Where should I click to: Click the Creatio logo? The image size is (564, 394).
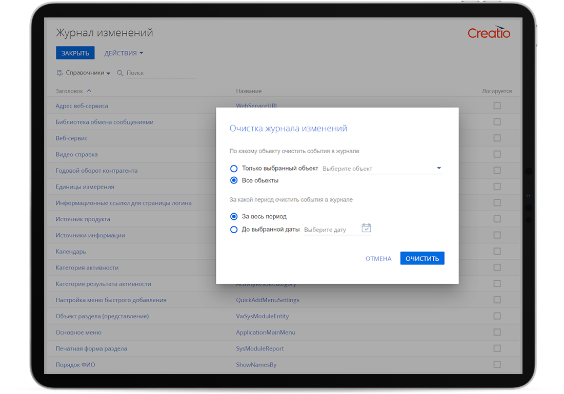click(488, 32)
